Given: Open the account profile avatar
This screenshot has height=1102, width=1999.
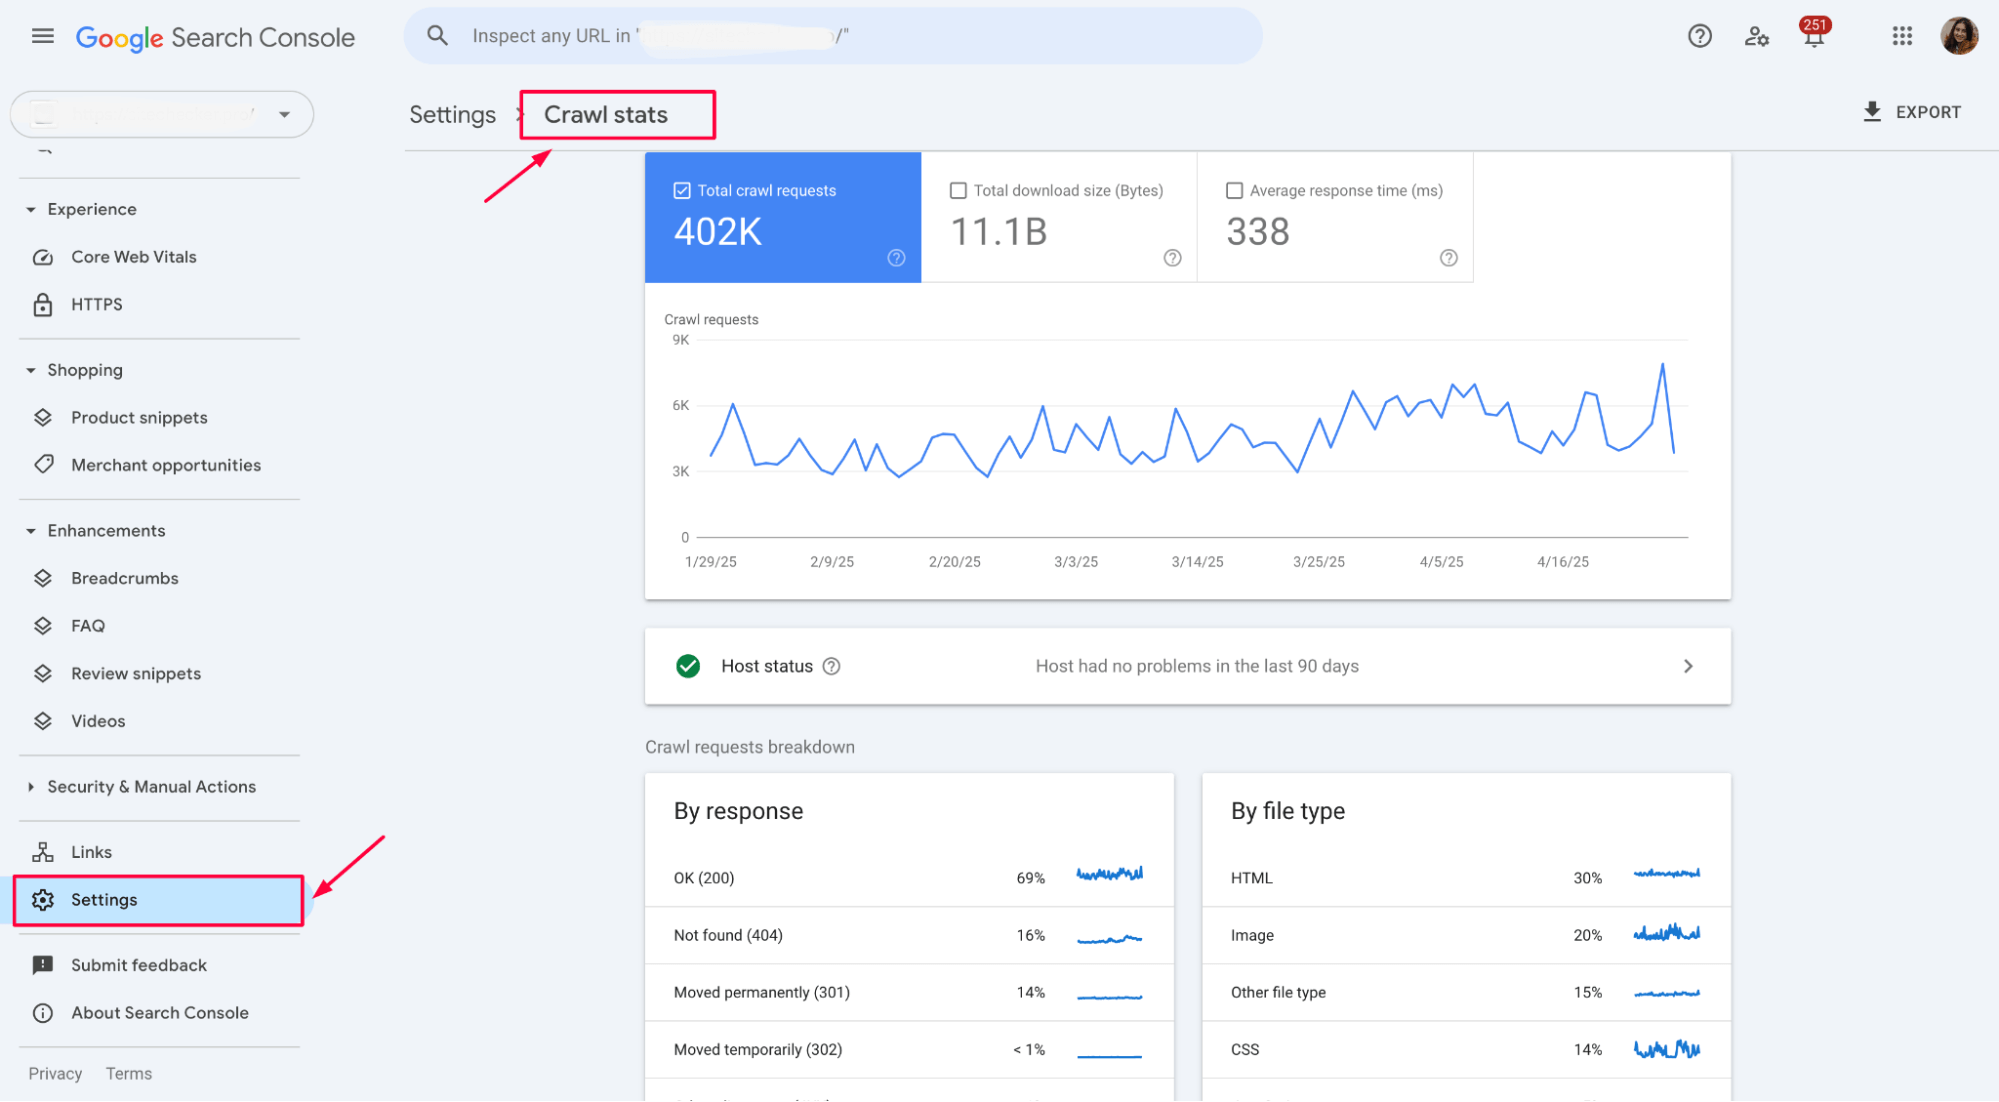Looking at the screenshot, I should click(x=1959, y=37).
